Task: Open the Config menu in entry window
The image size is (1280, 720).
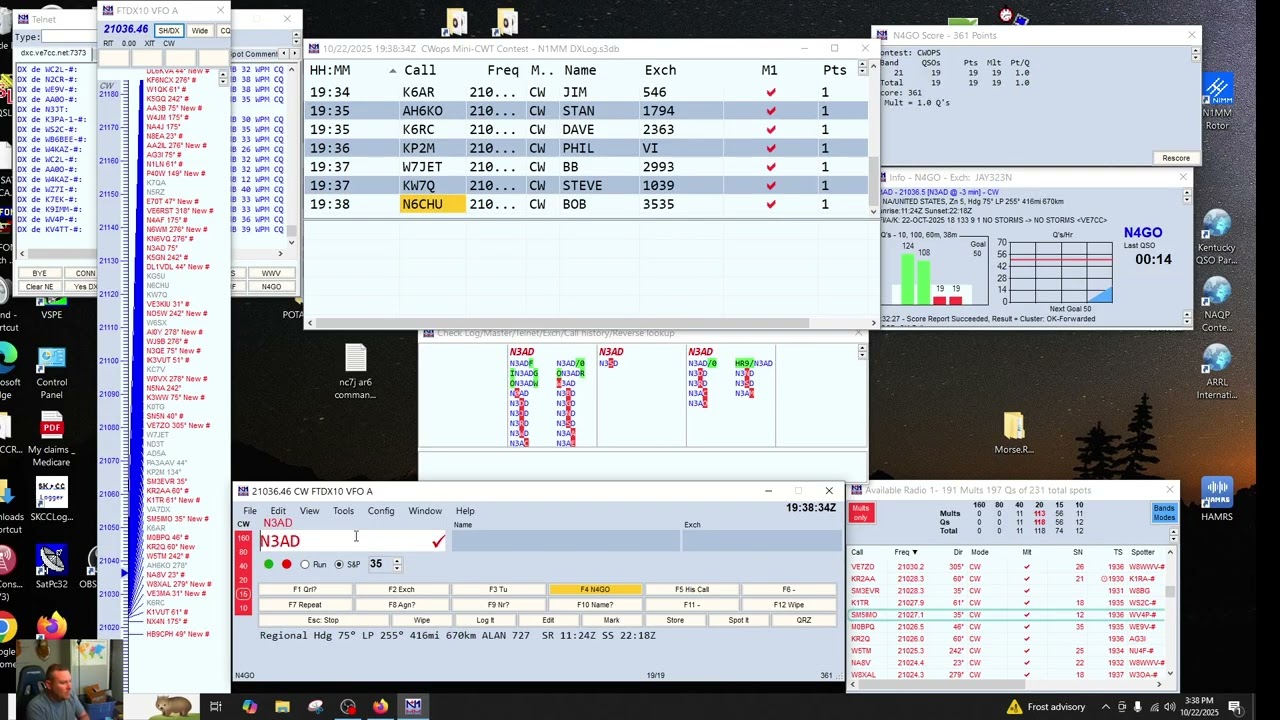Action: coord(381,511)
